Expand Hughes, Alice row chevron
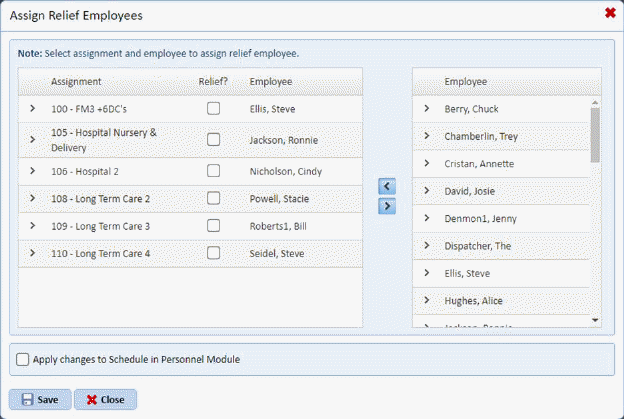Image resolution: width=624 pixels, height=419 pixels. [426, 301]
